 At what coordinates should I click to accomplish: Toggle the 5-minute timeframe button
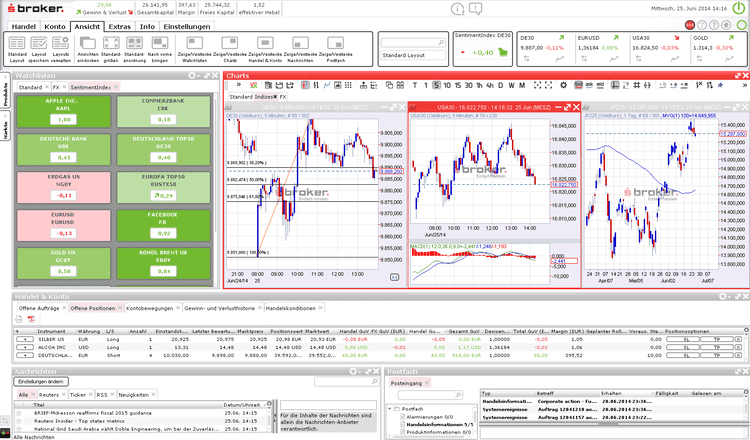[436, 85]
